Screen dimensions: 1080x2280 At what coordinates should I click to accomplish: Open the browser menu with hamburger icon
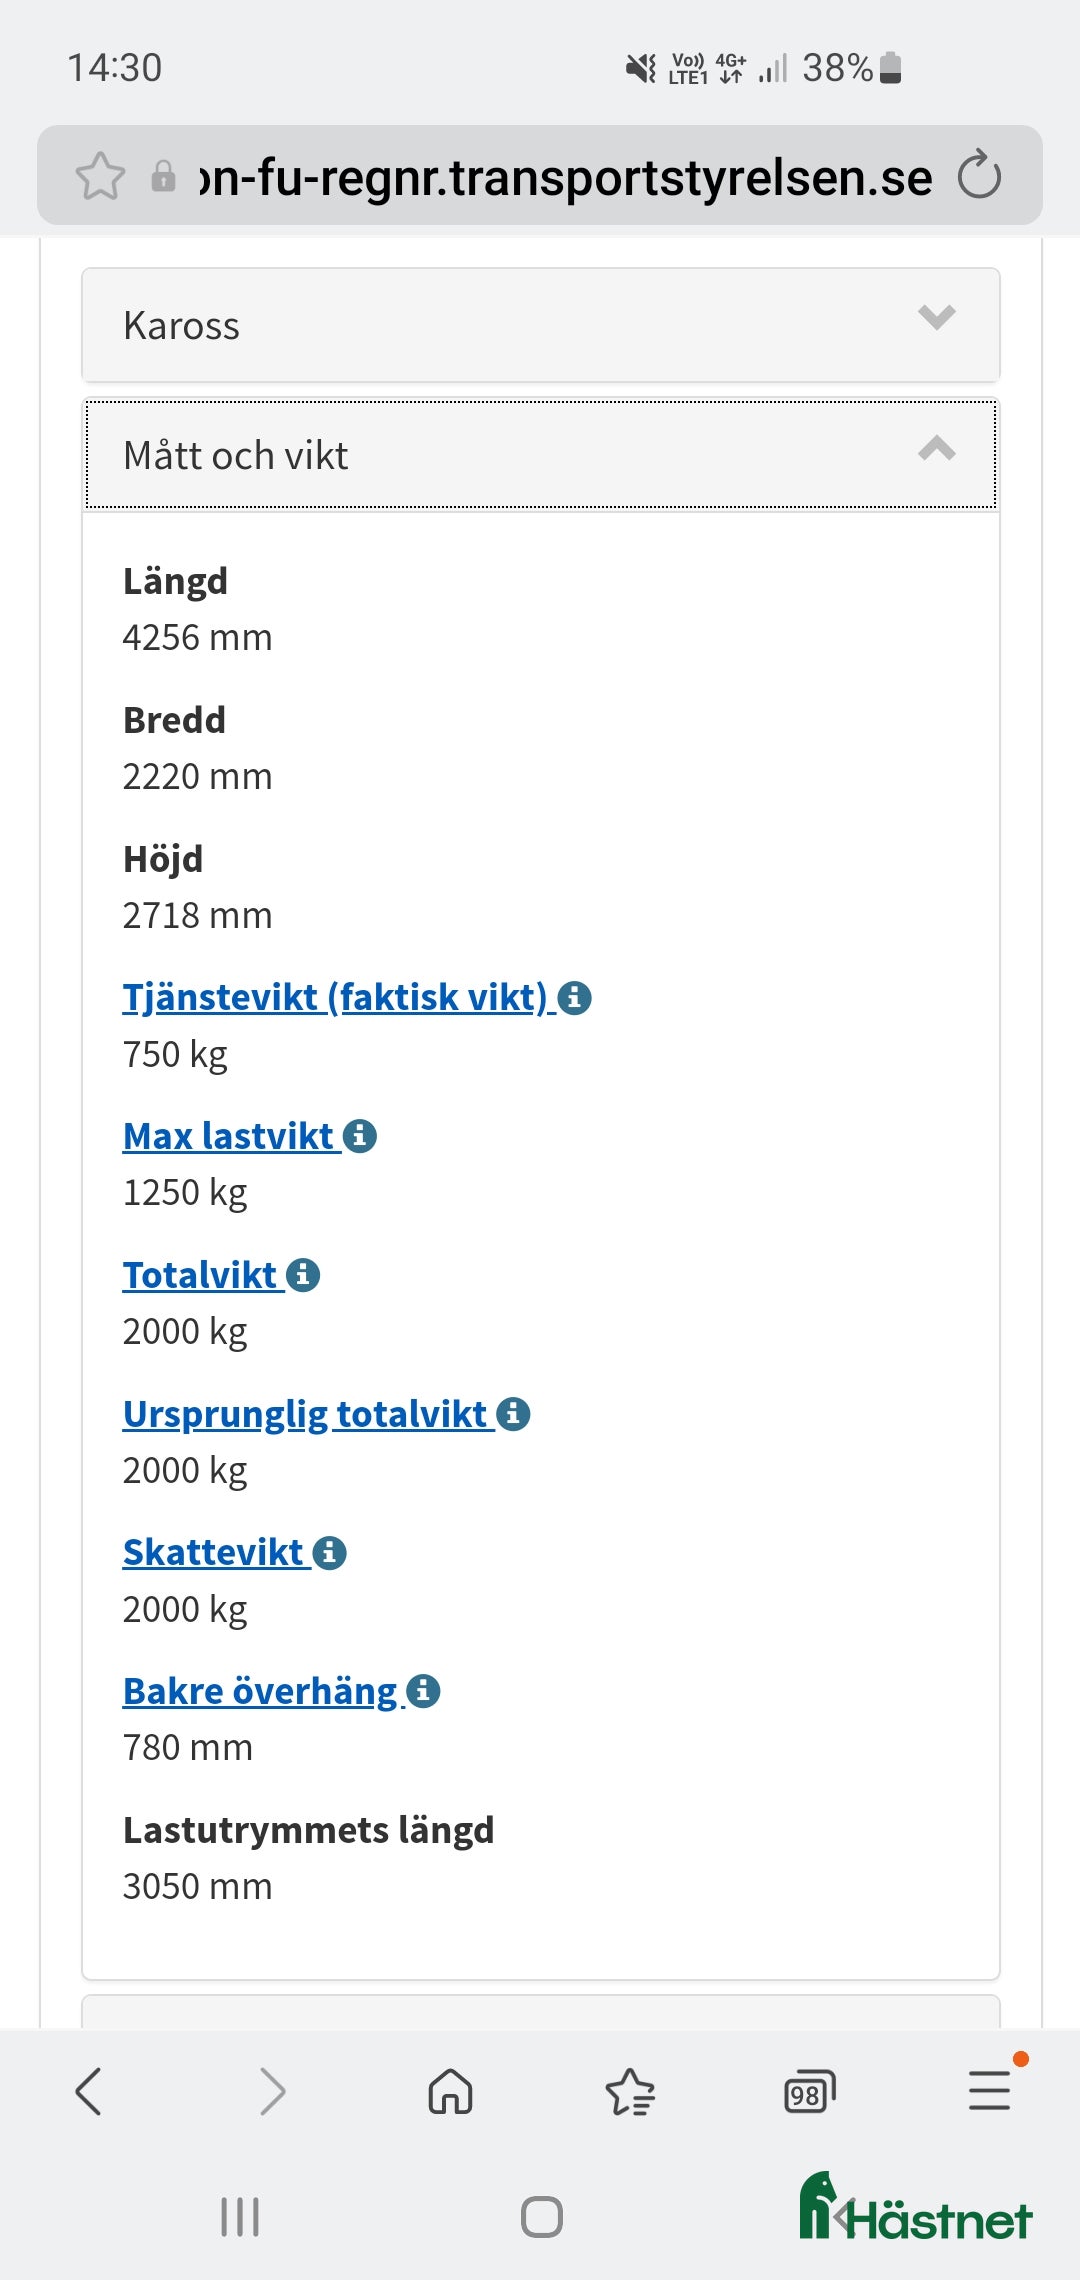pyautogui.click(x=989, y=2093)
